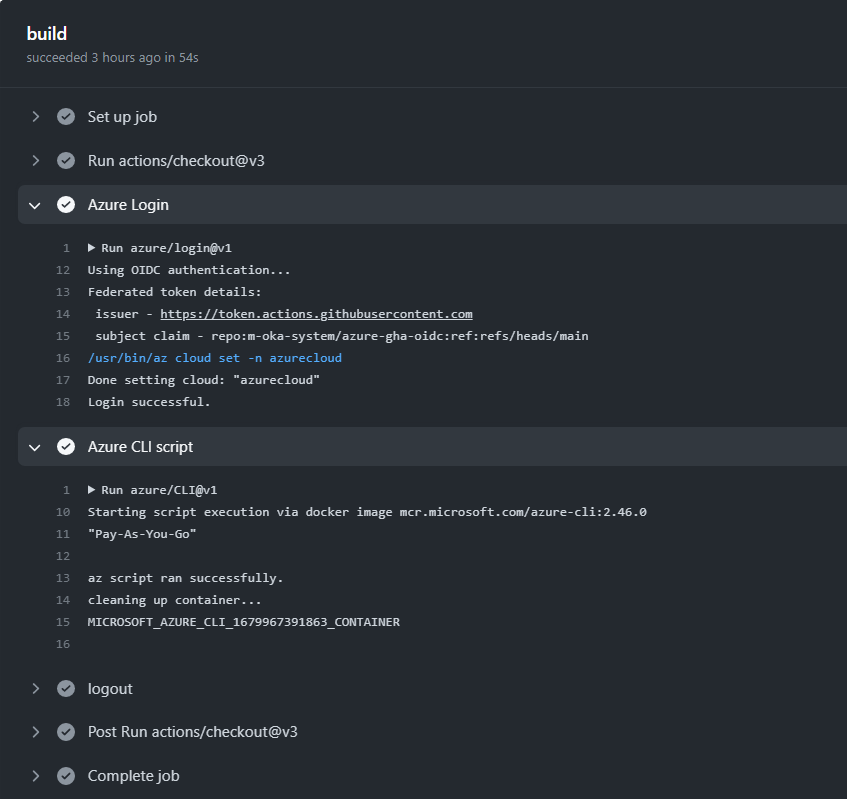Click the logout step success checkmark icon

66,689
